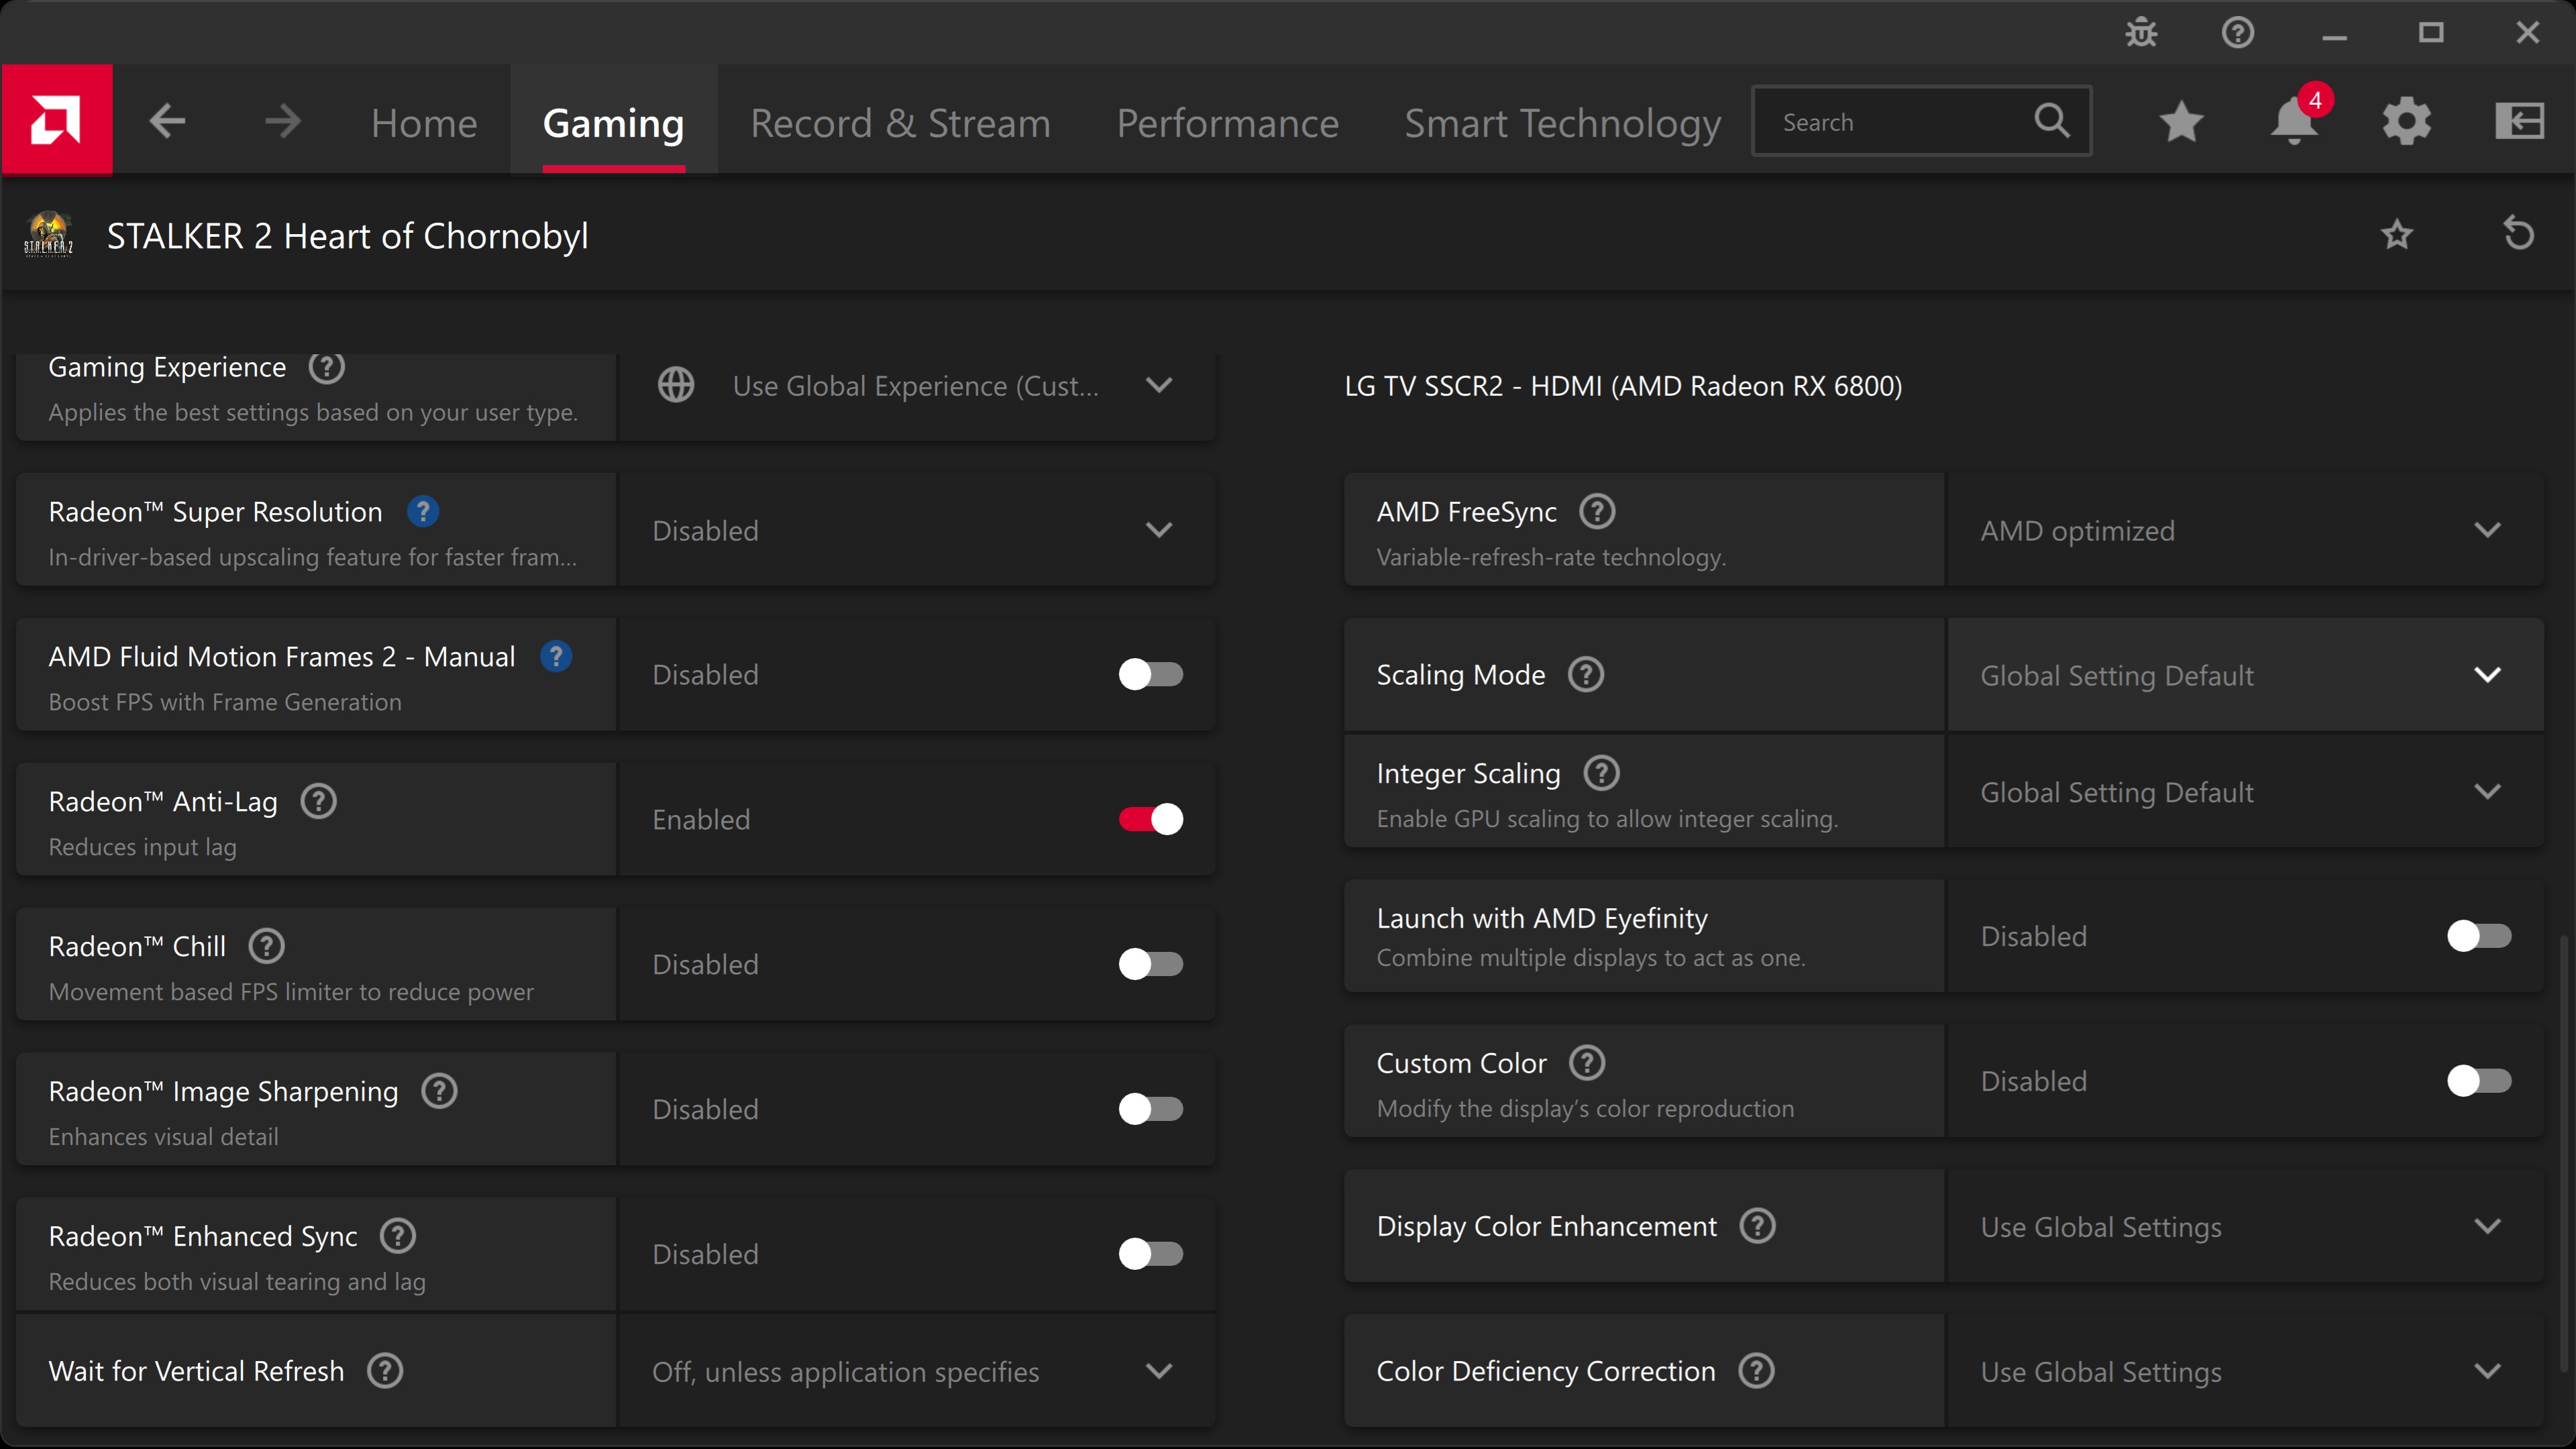Open Color Deficiency Correction dropdown
The image size is (2576, 1449).
2245,1371
